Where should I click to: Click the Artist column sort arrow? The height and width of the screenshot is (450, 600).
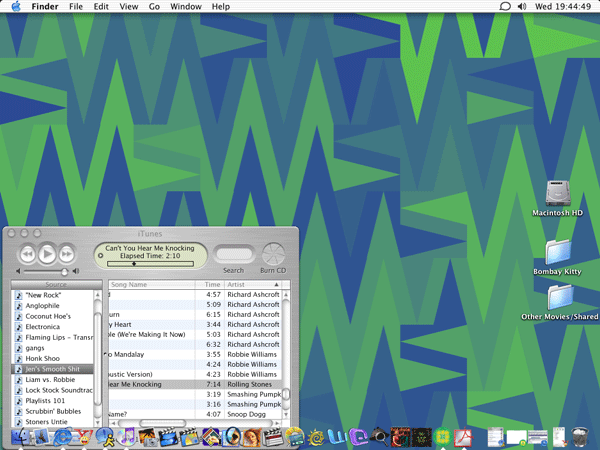pos(276,285)
